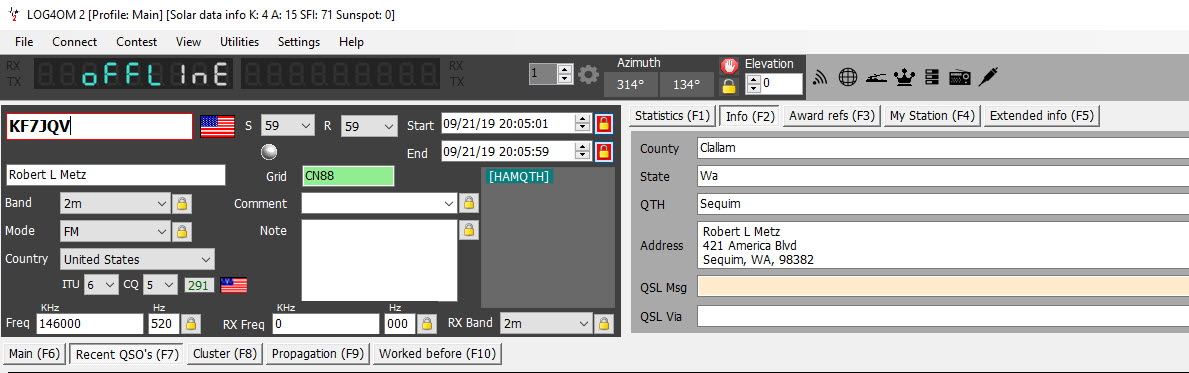
Task: Open the ITU zone dropdown
Action: [101, 285]
